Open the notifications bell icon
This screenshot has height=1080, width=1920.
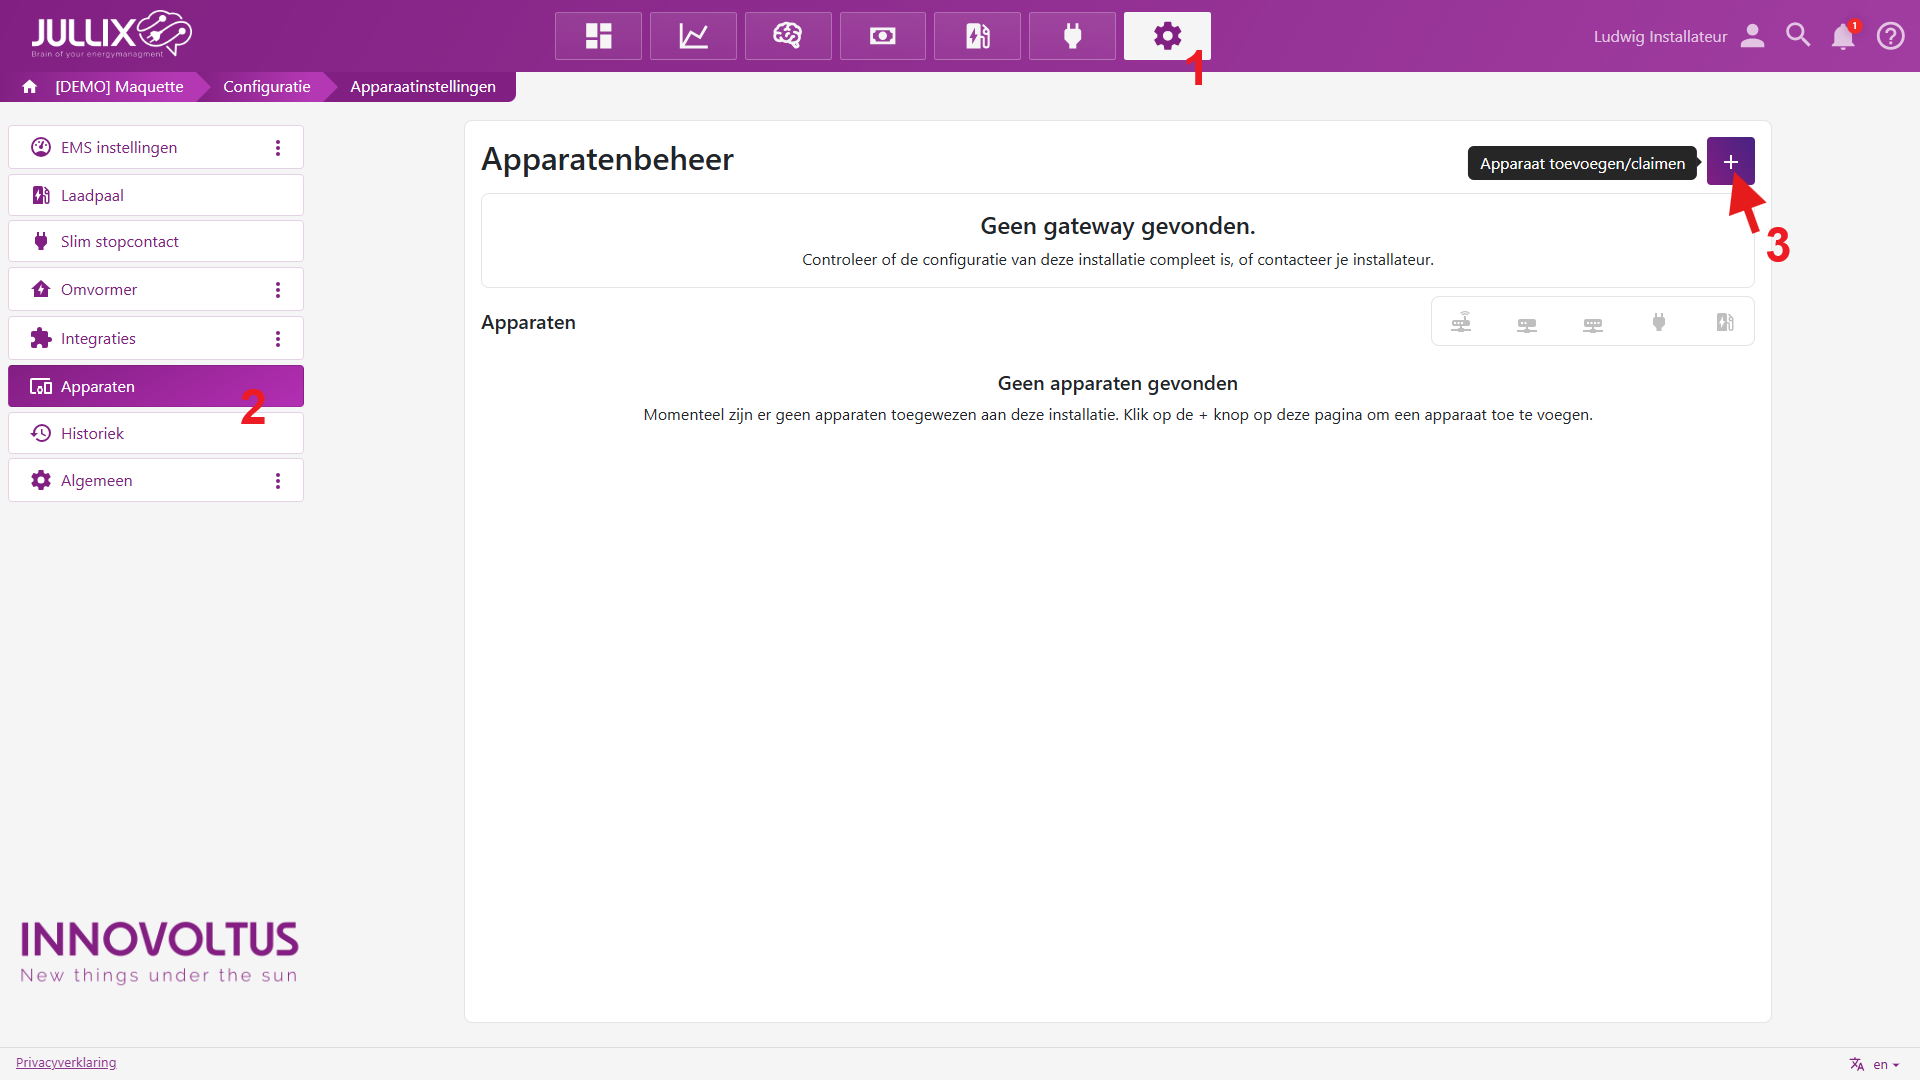[1842, 36]
